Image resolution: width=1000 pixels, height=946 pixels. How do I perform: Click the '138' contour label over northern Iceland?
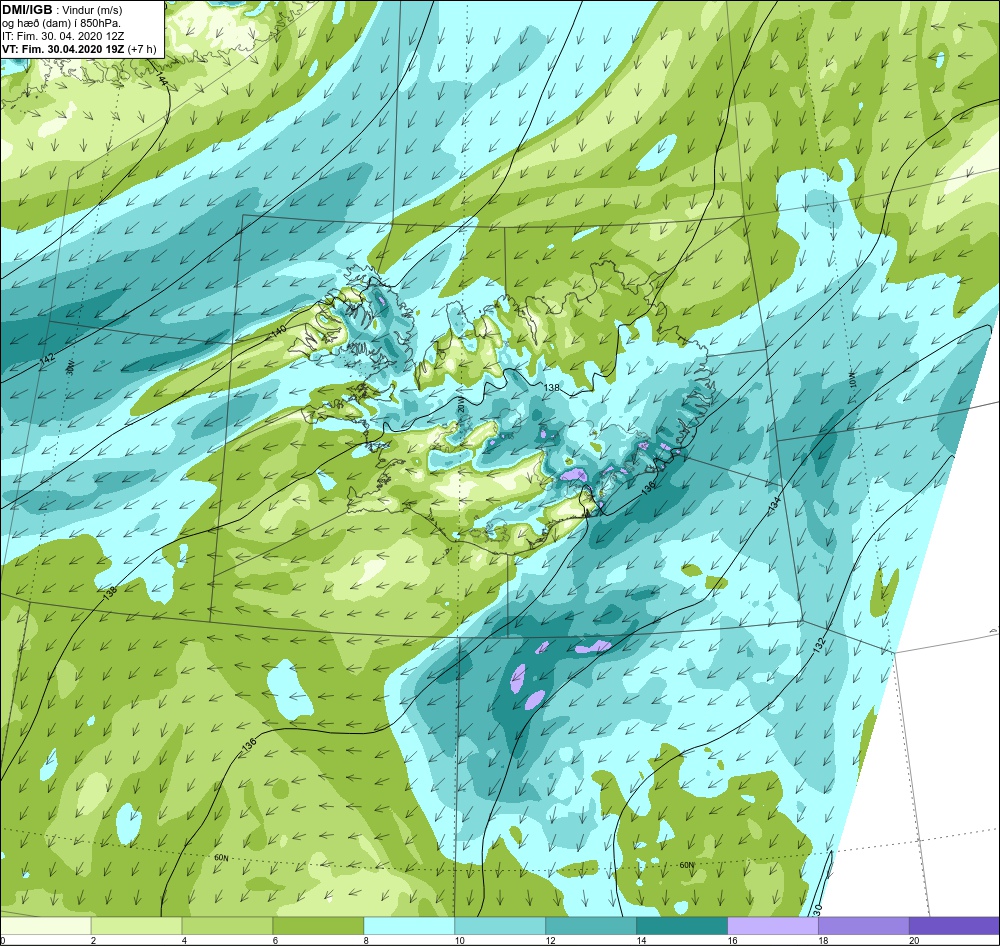tap(552, 387)
